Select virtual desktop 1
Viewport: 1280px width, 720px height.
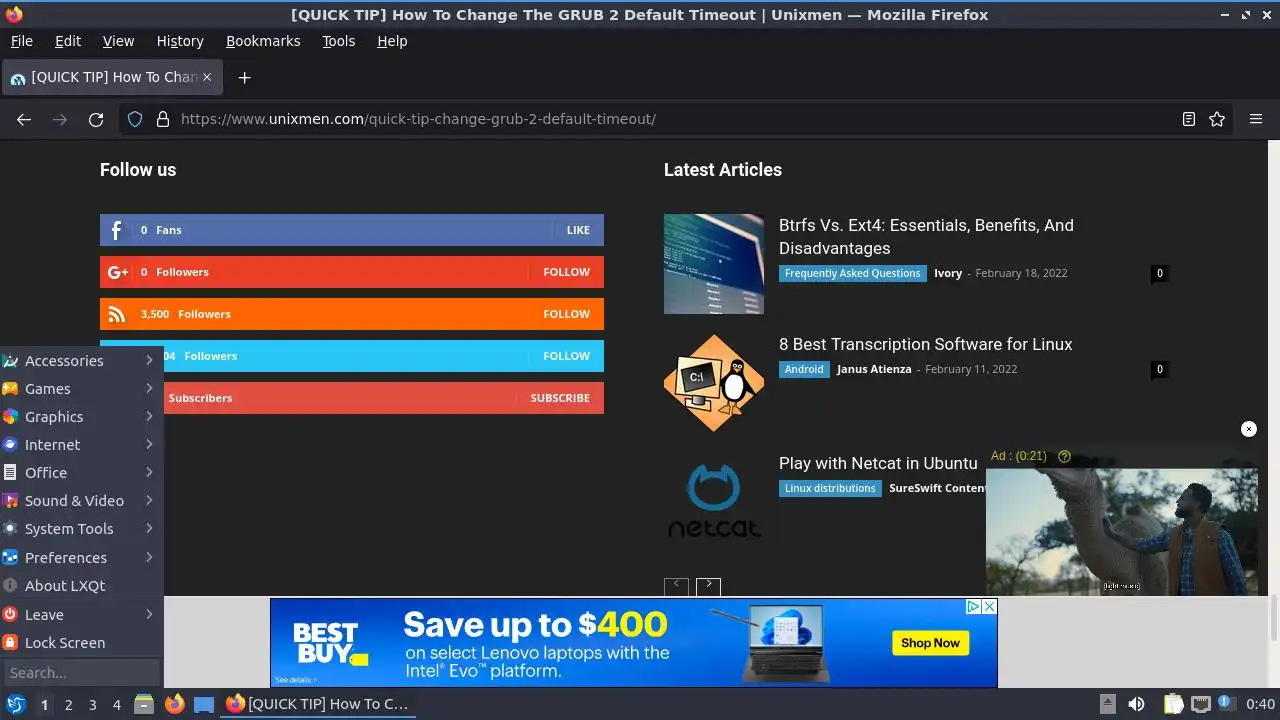tap(44, 704)
